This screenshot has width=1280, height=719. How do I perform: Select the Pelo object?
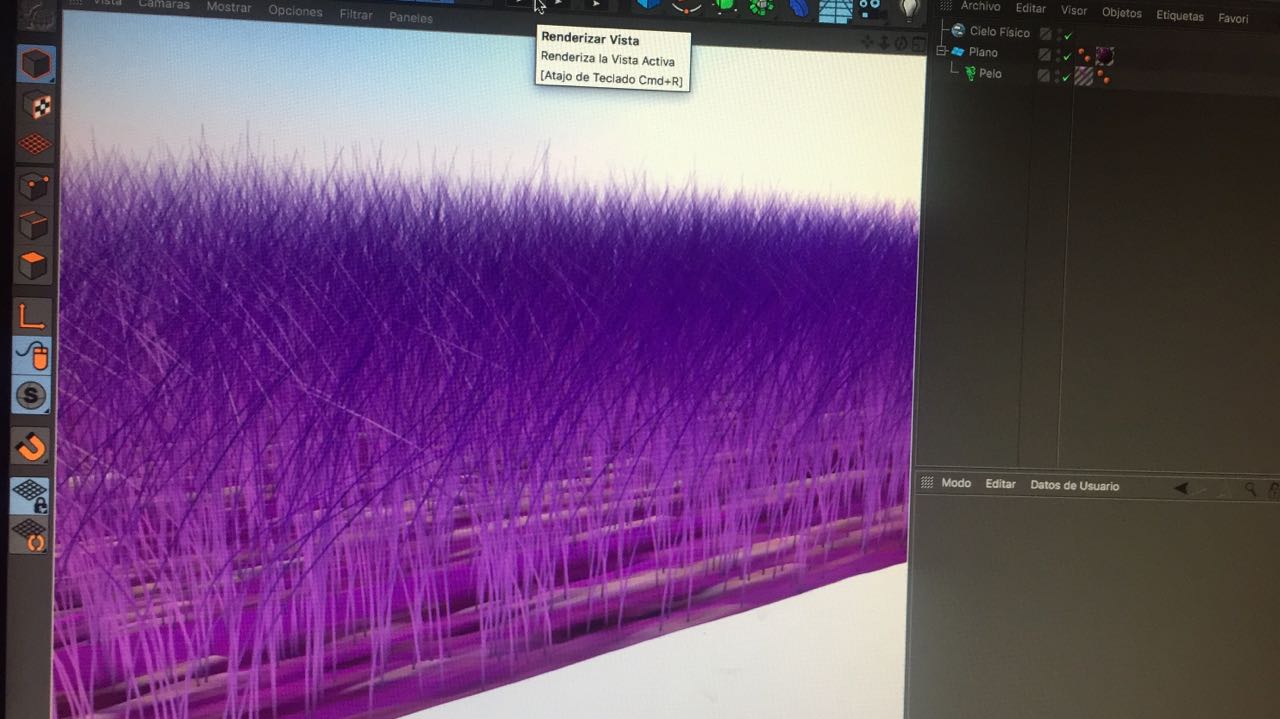pyautogui.click(x=990, y=74)
